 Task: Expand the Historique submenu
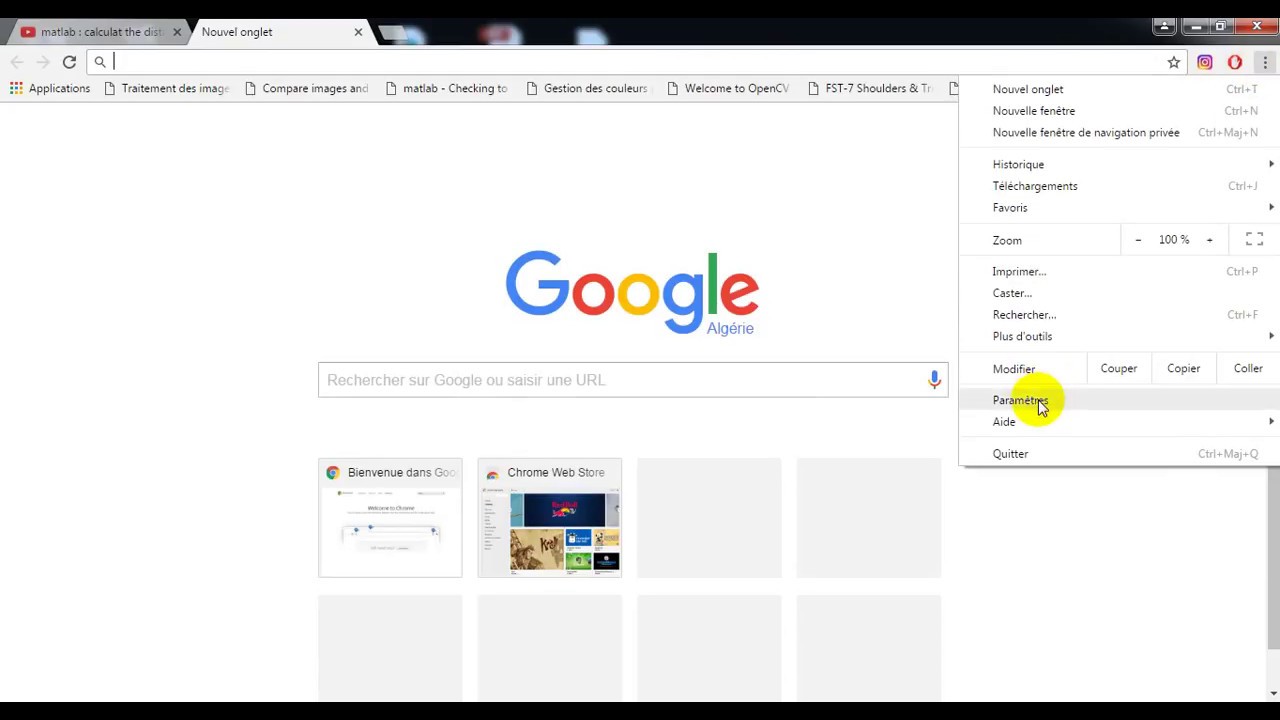(1119, 164)
